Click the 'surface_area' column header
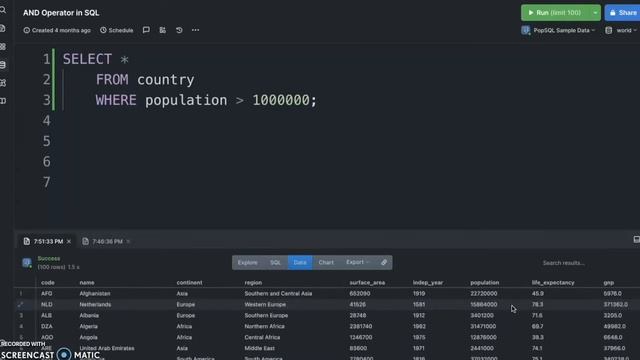Viewport: 640px width, 360px height. [x=367, y=282]
